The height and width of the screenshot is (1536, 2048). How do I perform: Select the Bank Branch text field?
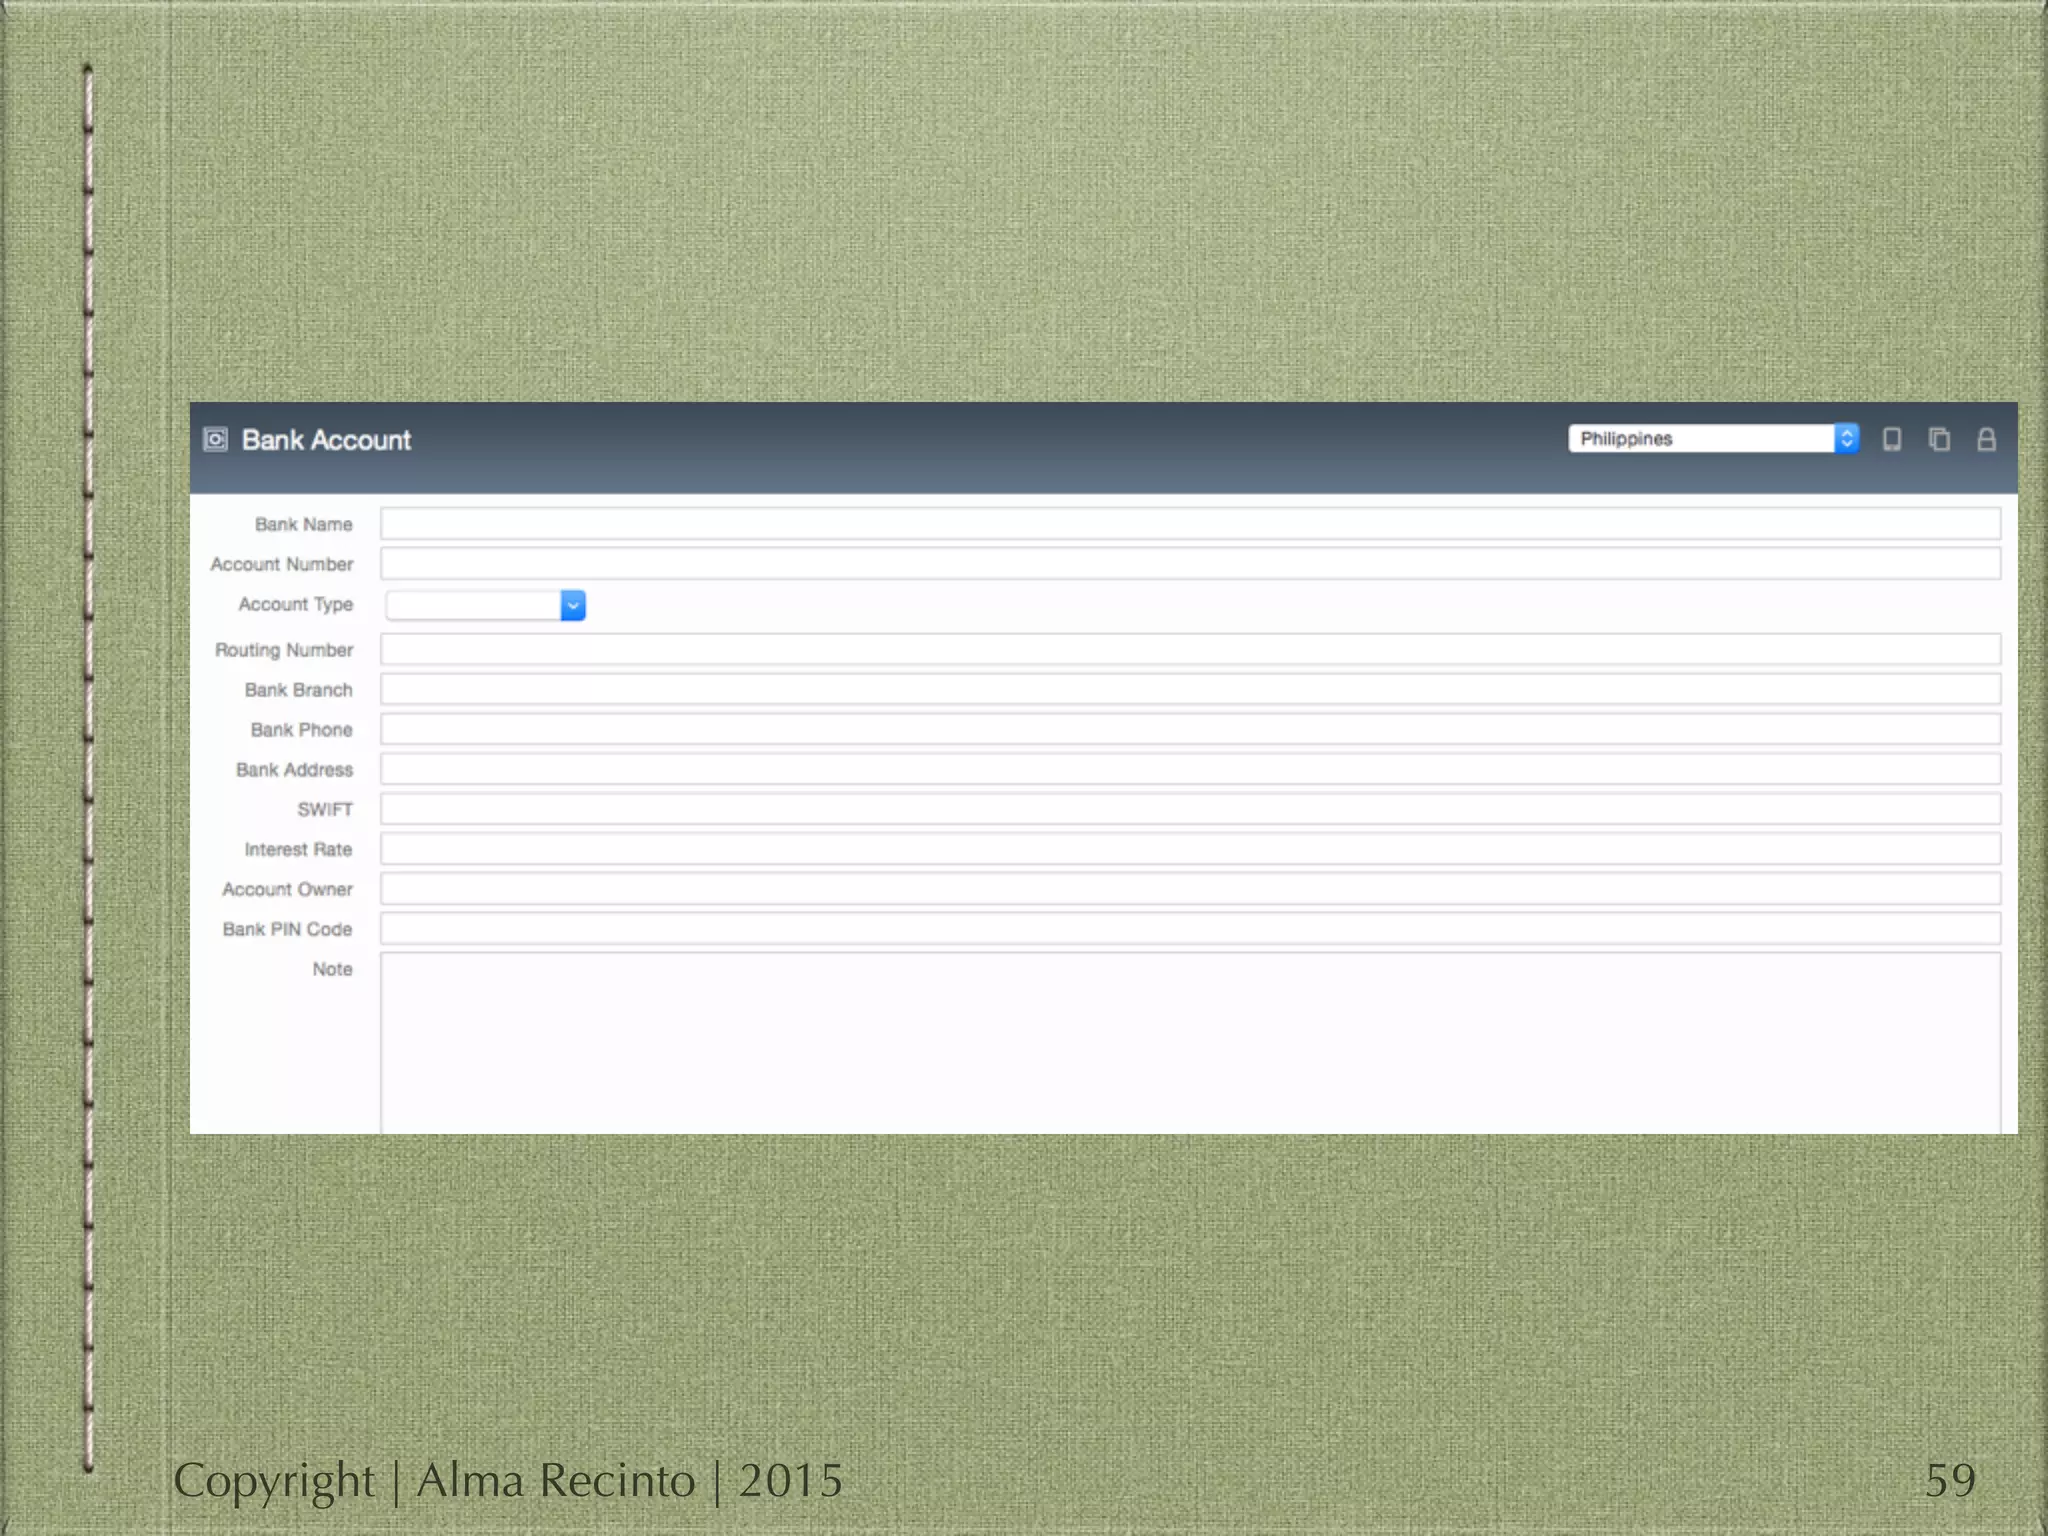coord(1190,689)
